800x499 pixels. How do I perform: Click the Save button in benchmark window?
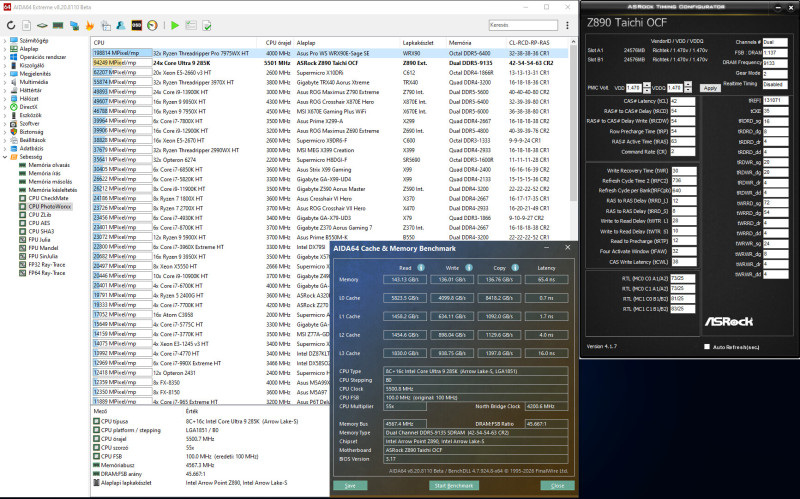point(350,484)
